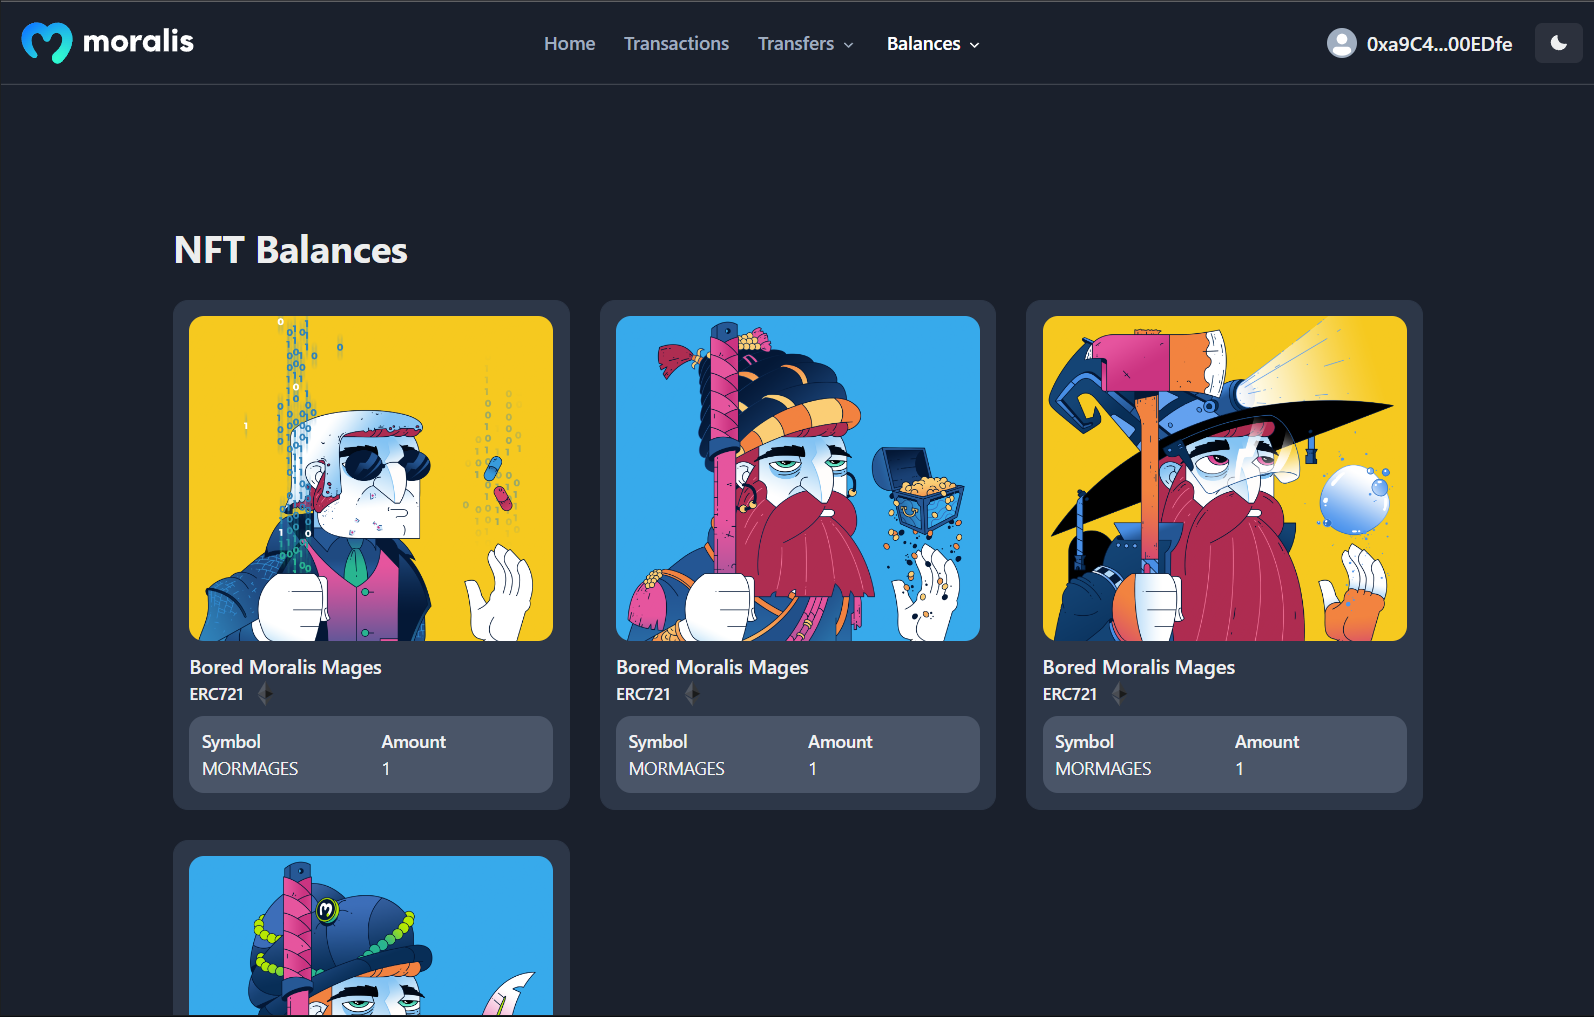Click MORMAGES symbol on the axe mage card
1594x1017 pixels.
pyautogui.click(x=1103, y=769)
